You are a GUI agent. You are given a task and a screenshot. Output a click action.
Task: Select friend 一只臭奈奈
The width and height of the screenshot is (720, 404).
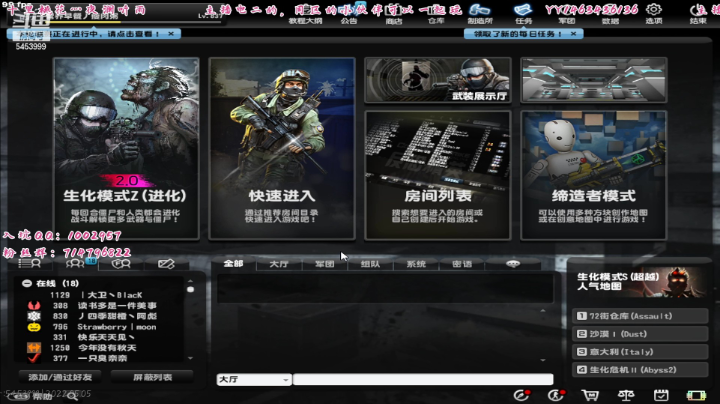101,358
